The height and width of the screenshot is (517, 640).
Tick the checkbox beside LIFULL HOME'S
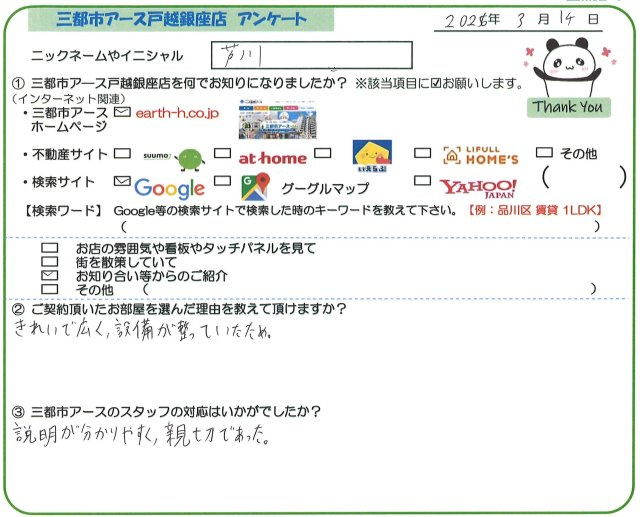coord(422,153)
